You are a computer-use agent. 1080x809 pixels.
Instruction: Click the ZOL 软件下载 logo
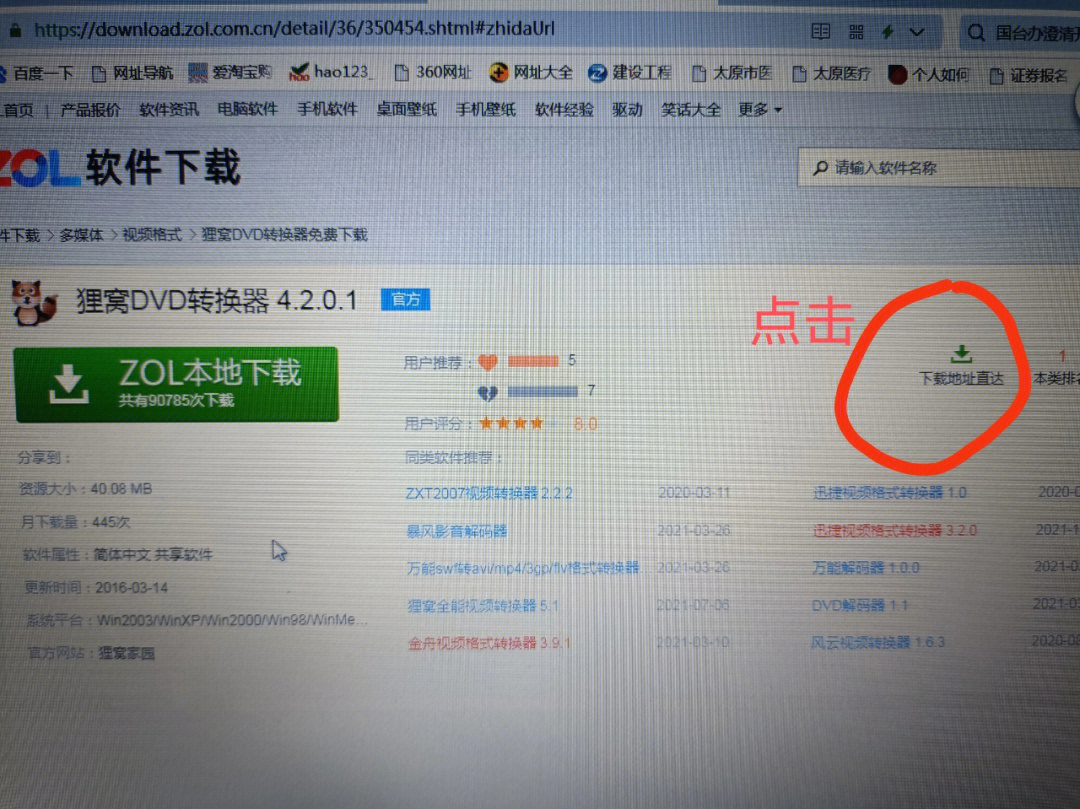(119, 167)
